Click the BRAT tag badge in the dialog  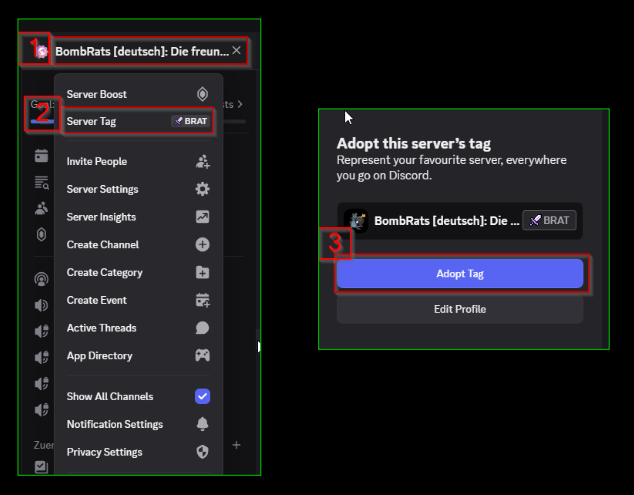pos(549,220)
